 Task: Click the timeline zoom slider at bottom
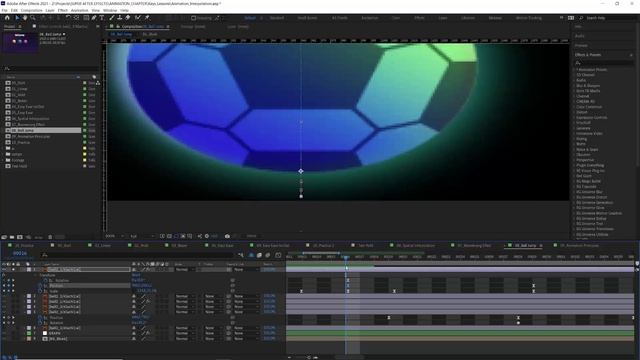click(309, 357)
